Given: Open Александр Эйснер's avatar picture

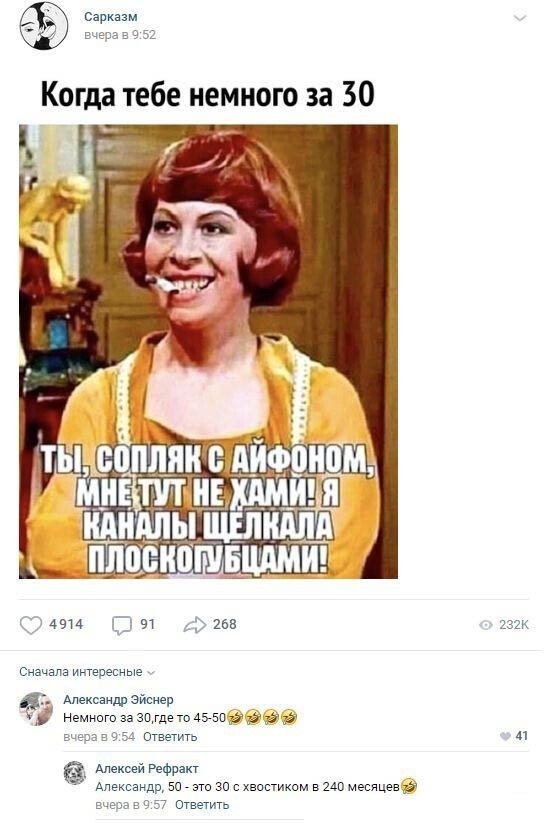Looking at the screenshot, I should click(x=36, y=709).
